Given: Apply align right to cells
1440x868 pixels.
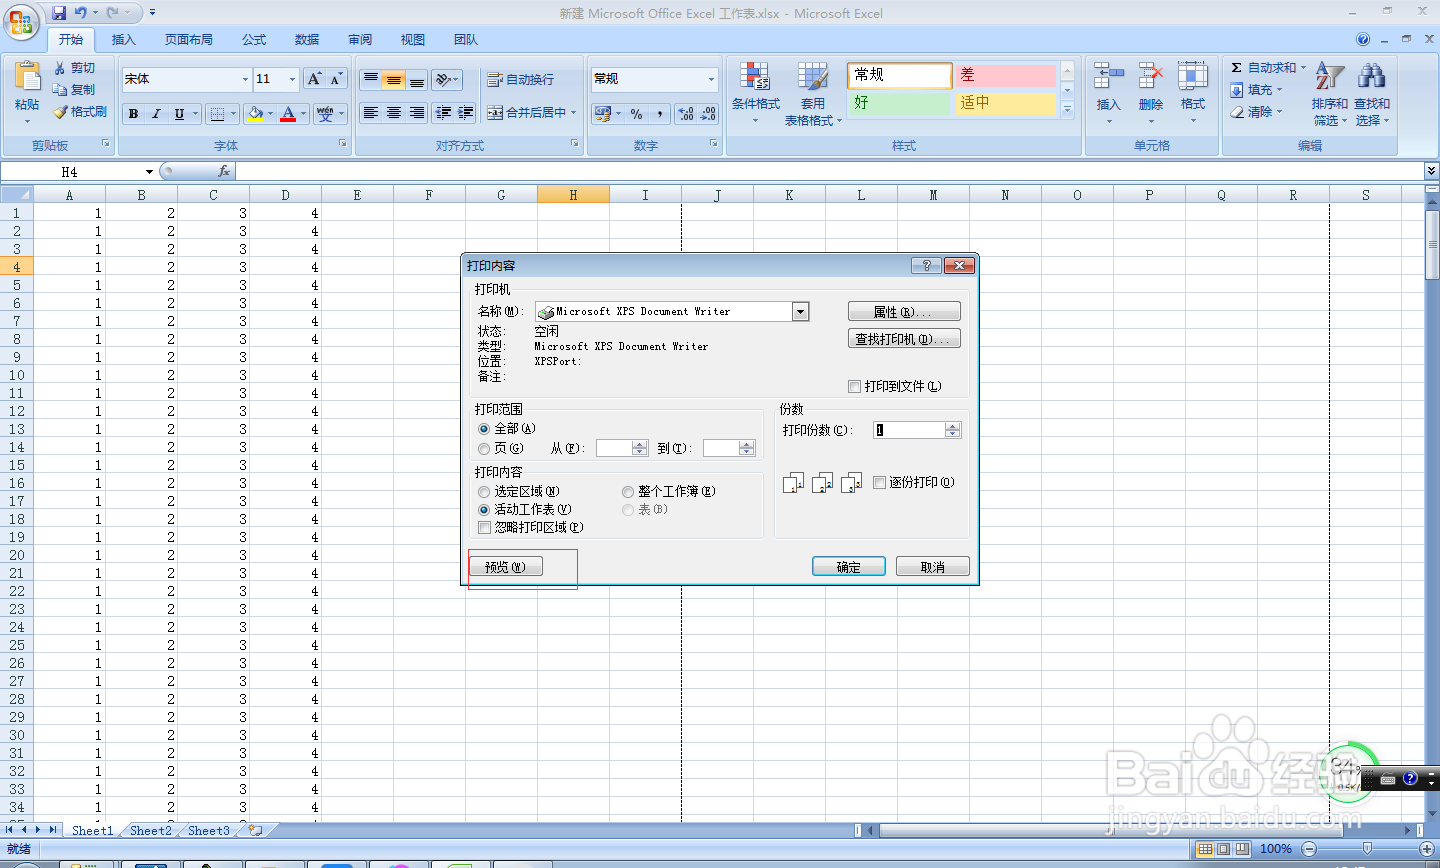Looking at the screenshot, I should point(416,113).
